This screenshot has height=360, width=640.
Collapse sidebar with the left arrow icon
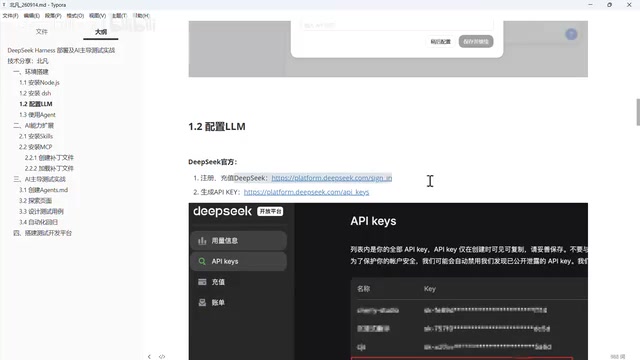(149, 356)
